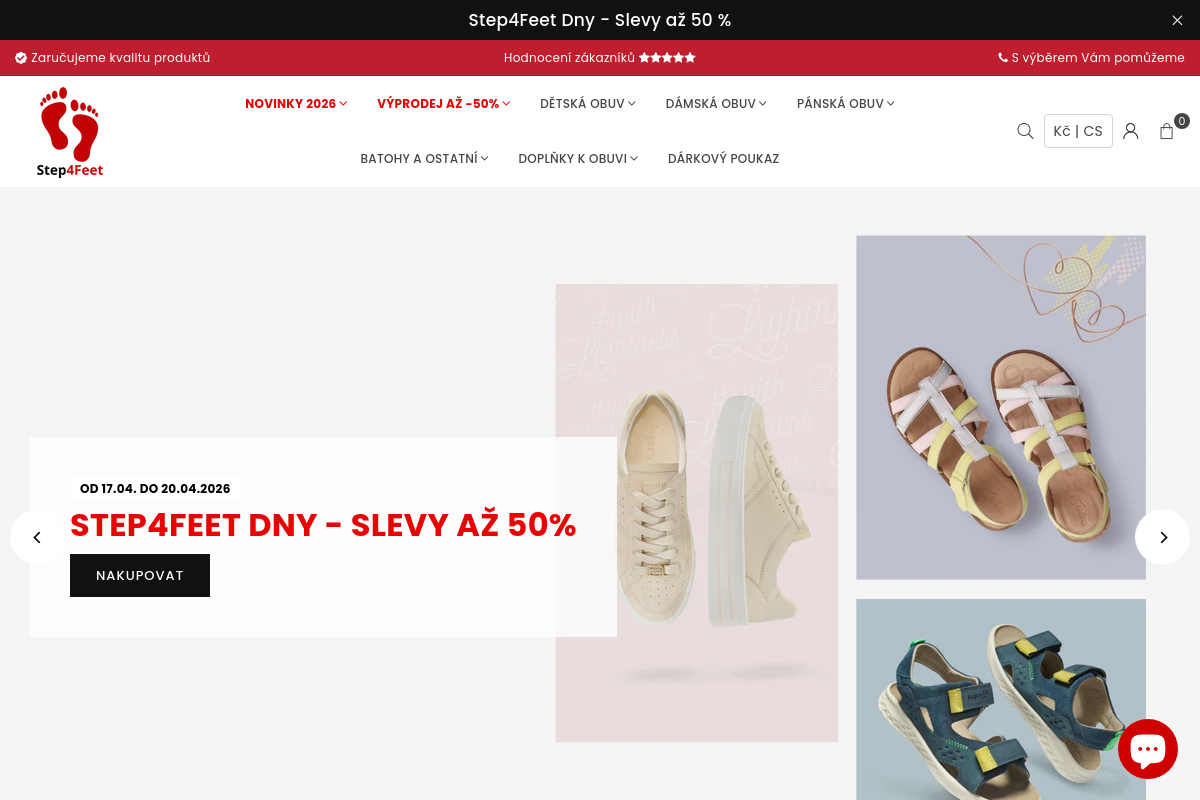Go to Dárkový poukaz page
Image resolution: width=1200 pixels, height=800 pixels.
[x=724, y=158]
